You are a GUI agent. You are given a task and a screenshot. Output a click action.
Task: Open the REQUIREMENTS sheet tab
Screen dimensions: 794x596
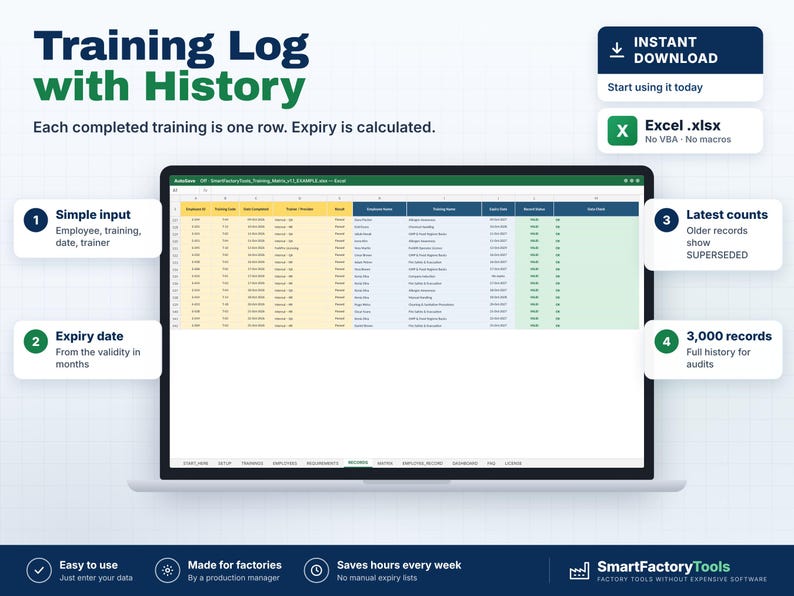(322, 463)
